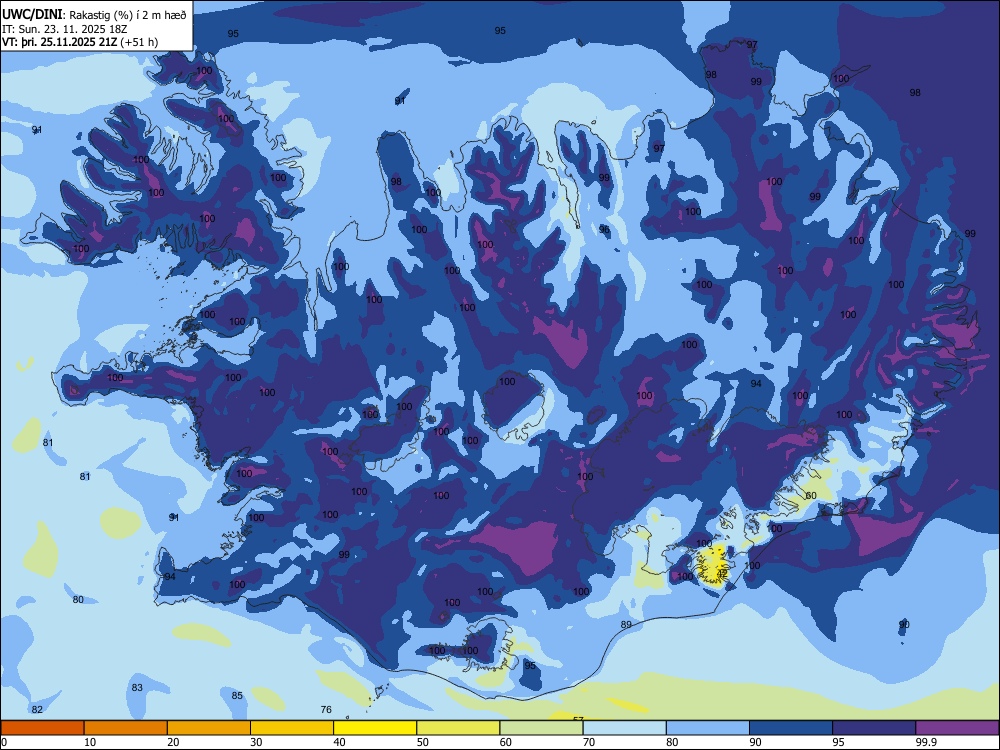Click the legend label '70'
This screenshot has width=1000, height=750.
pos(589,742)
